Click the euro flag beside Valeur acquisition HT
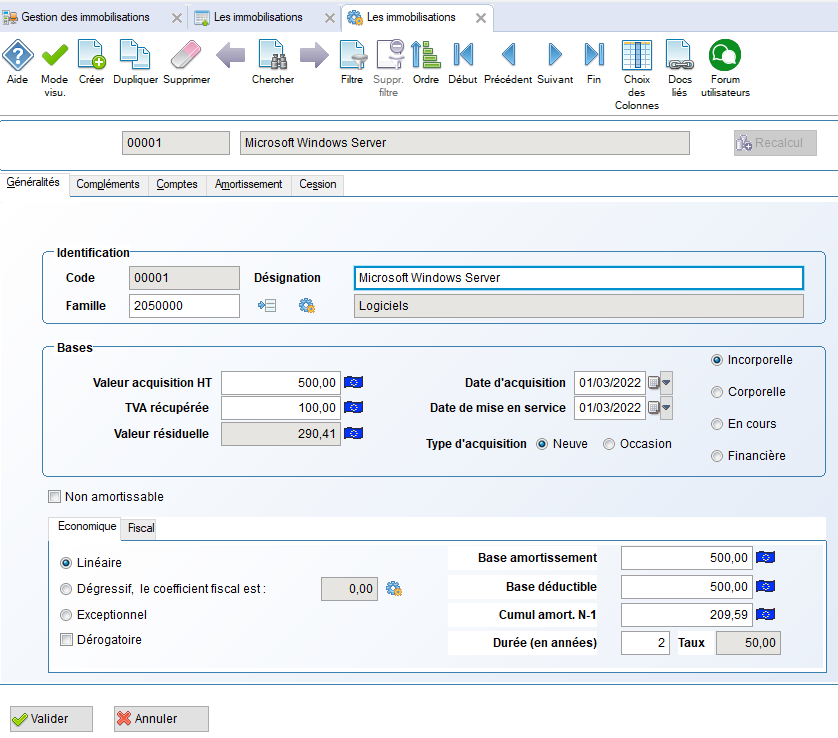Image resolution: width=838 pixels, height=738 pixels. 353,383
